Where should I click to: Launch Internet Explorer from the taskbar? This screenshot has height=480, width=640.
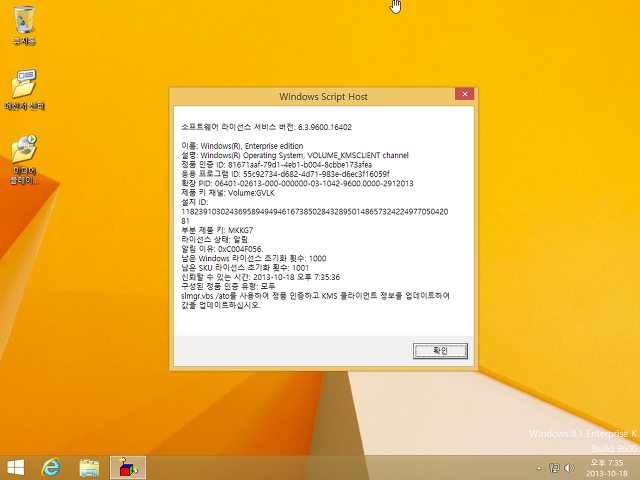[x=51, y=467]
